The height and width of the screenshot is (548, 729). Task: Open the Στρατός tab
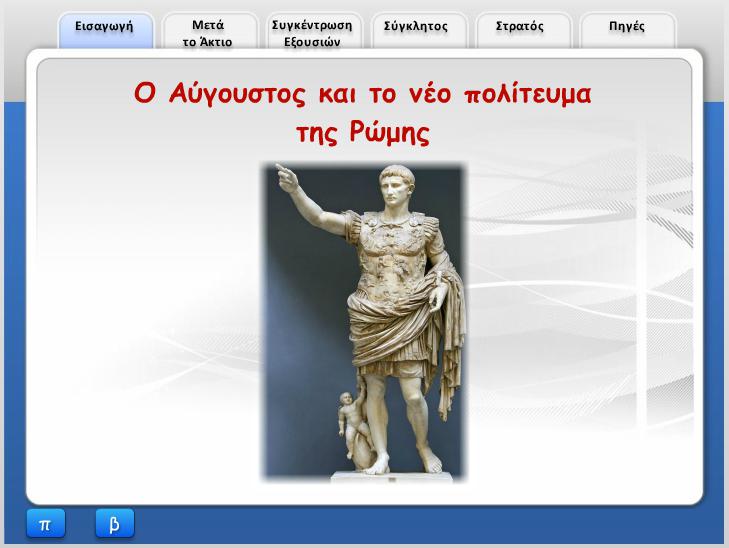523,31
